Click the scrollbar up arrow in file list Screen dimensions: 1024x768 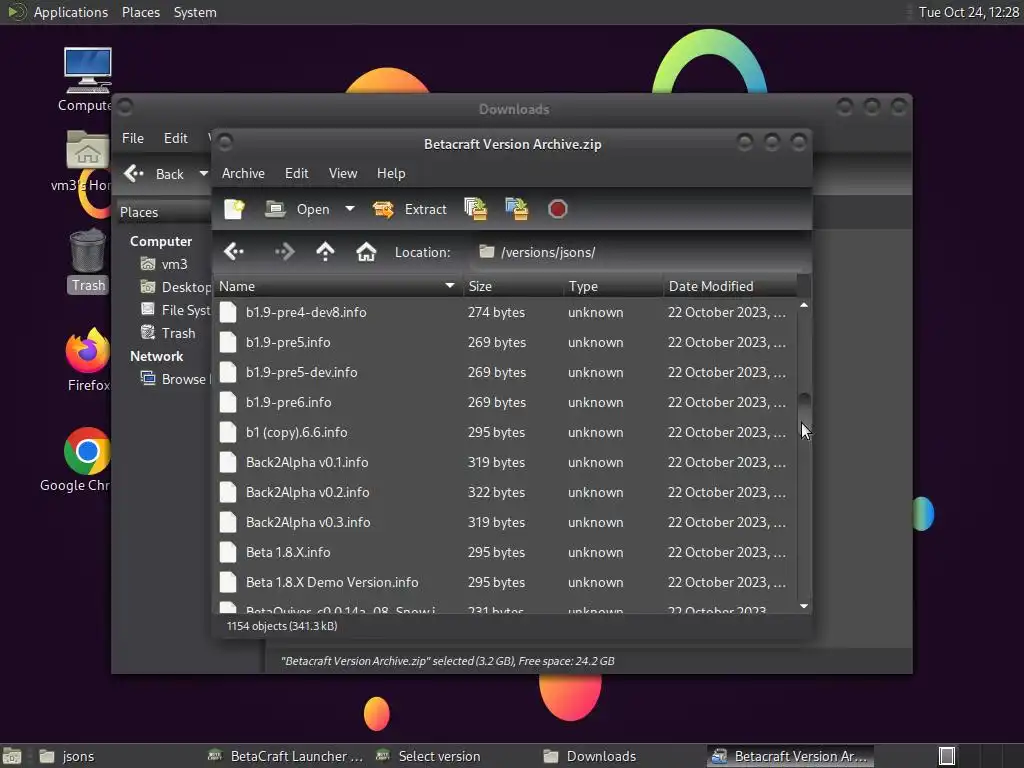point(804,305)
